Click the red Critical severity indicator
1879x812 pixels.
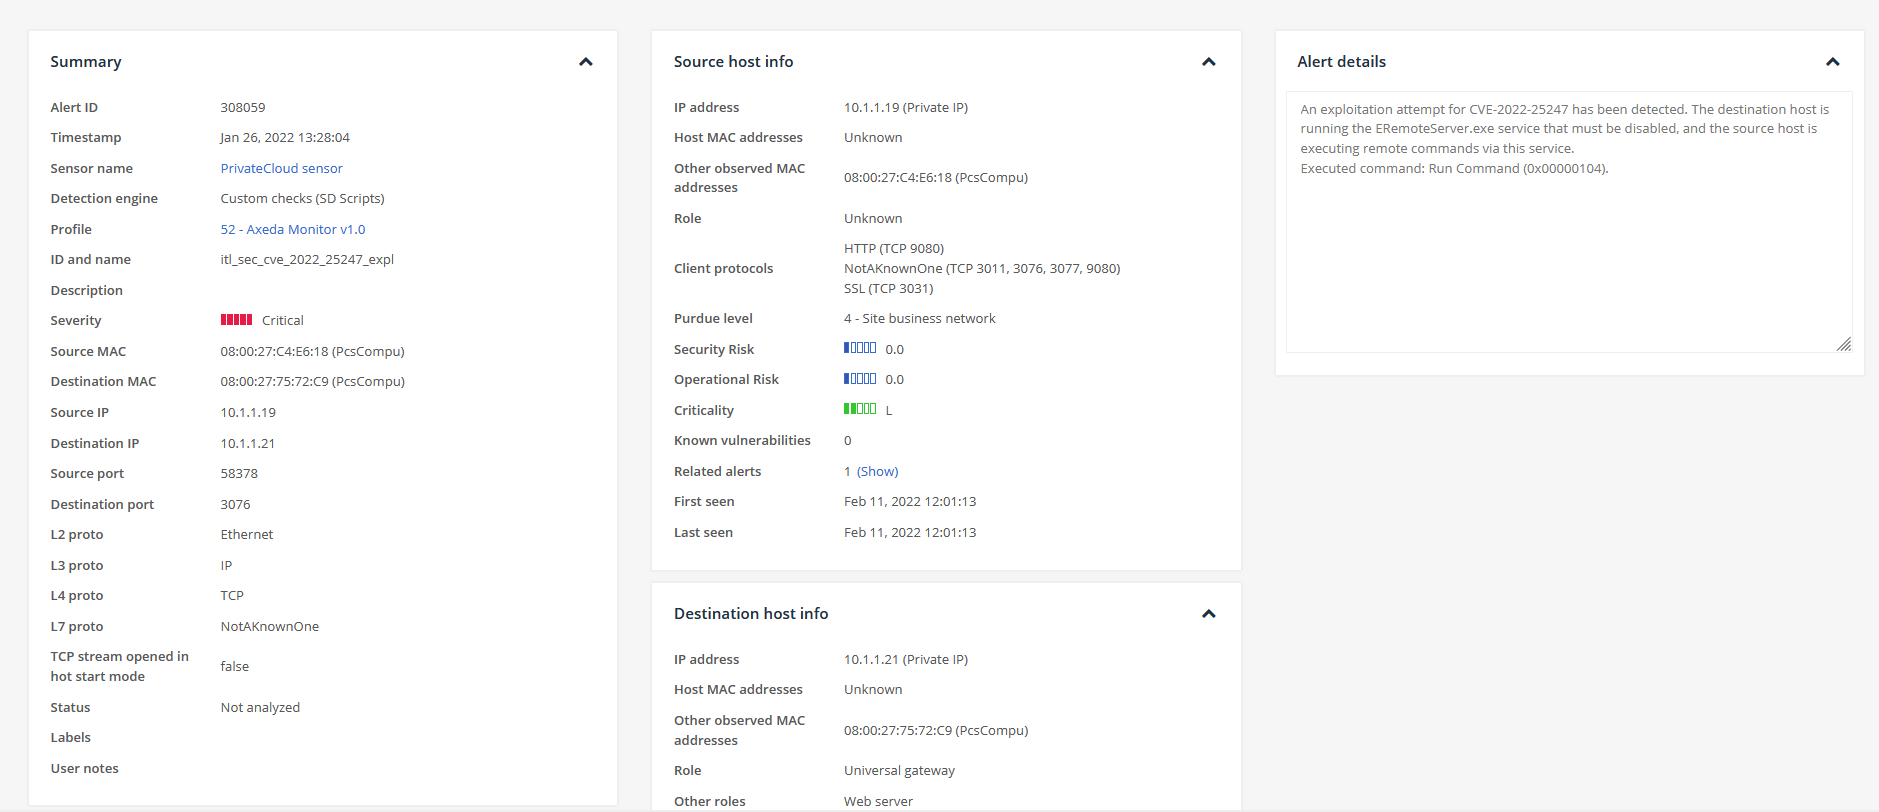pyautogui.click(x=236, y=320)
